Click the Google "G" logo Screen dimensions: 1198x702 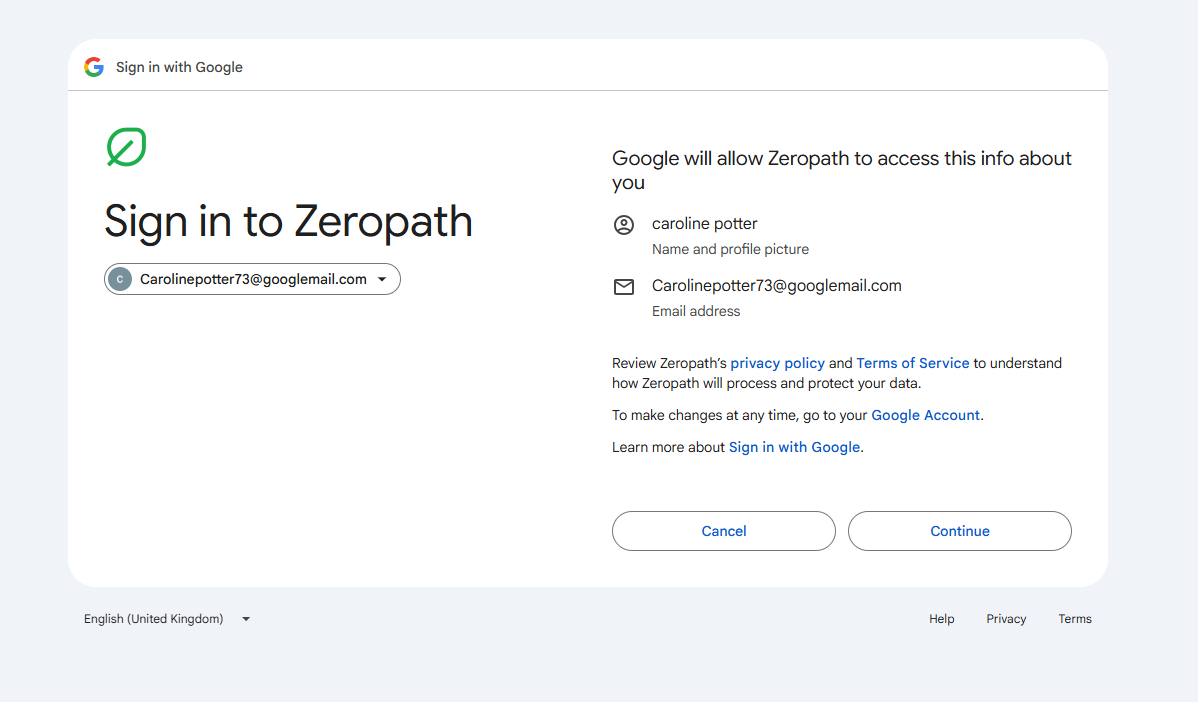[x=94, y=67]
